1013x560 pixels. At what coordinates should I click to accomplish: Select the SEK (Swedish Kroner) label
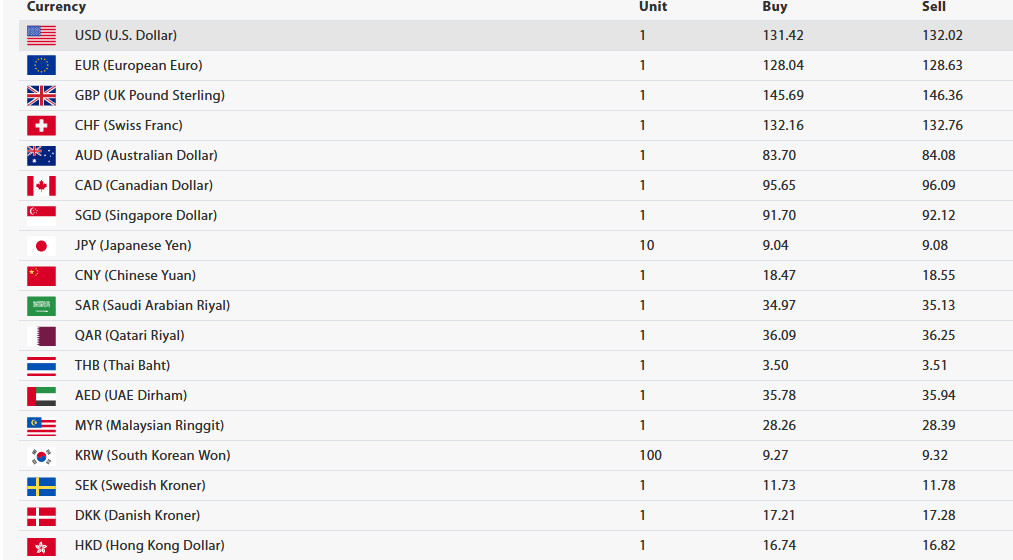click(x=140, y=486)
